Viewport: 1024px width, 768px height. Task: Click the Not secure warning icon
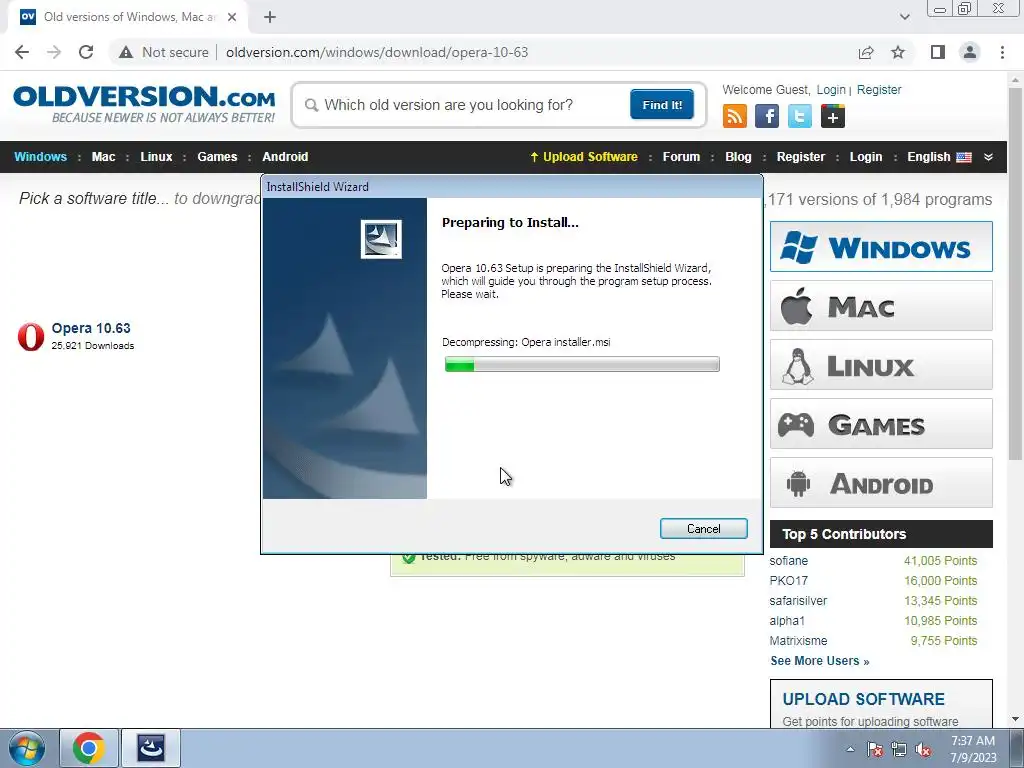pos(126,52)
